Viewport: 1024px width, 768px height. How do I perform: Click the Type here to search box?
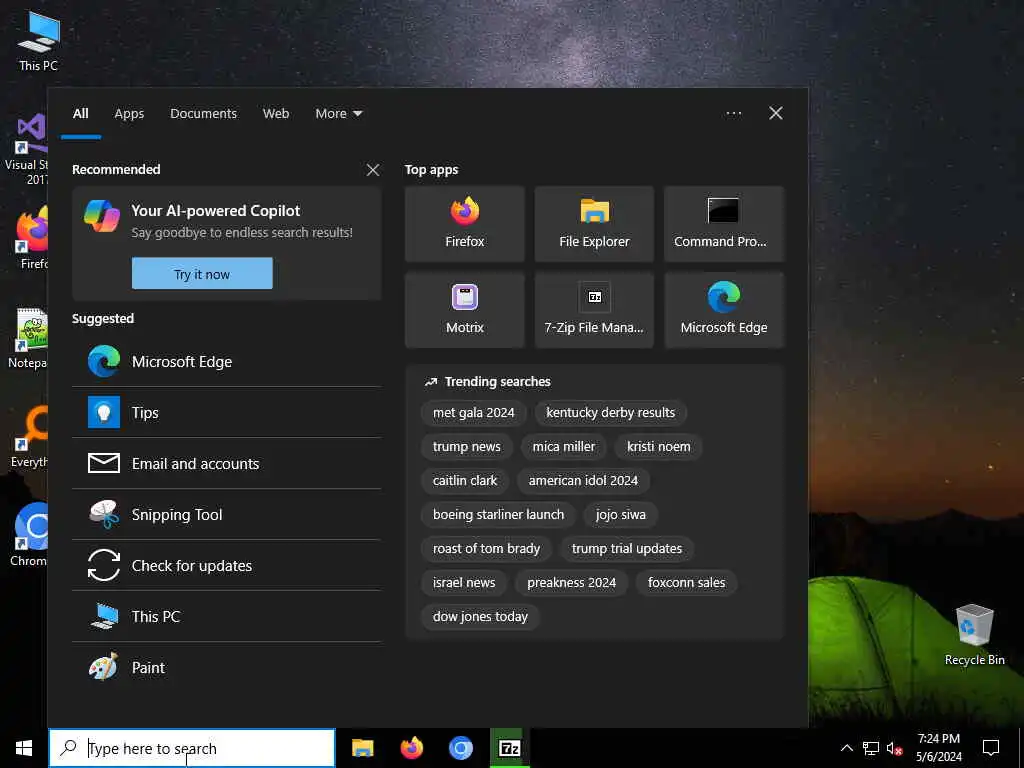192,748
